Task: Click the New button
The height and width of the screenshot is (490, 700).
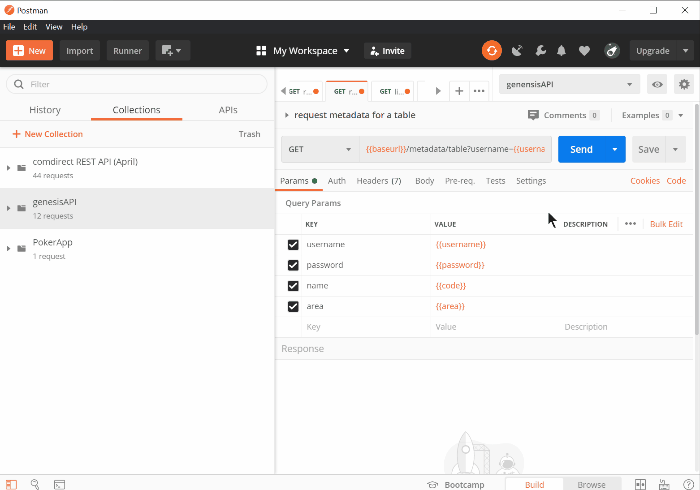Action: point(29,50)
